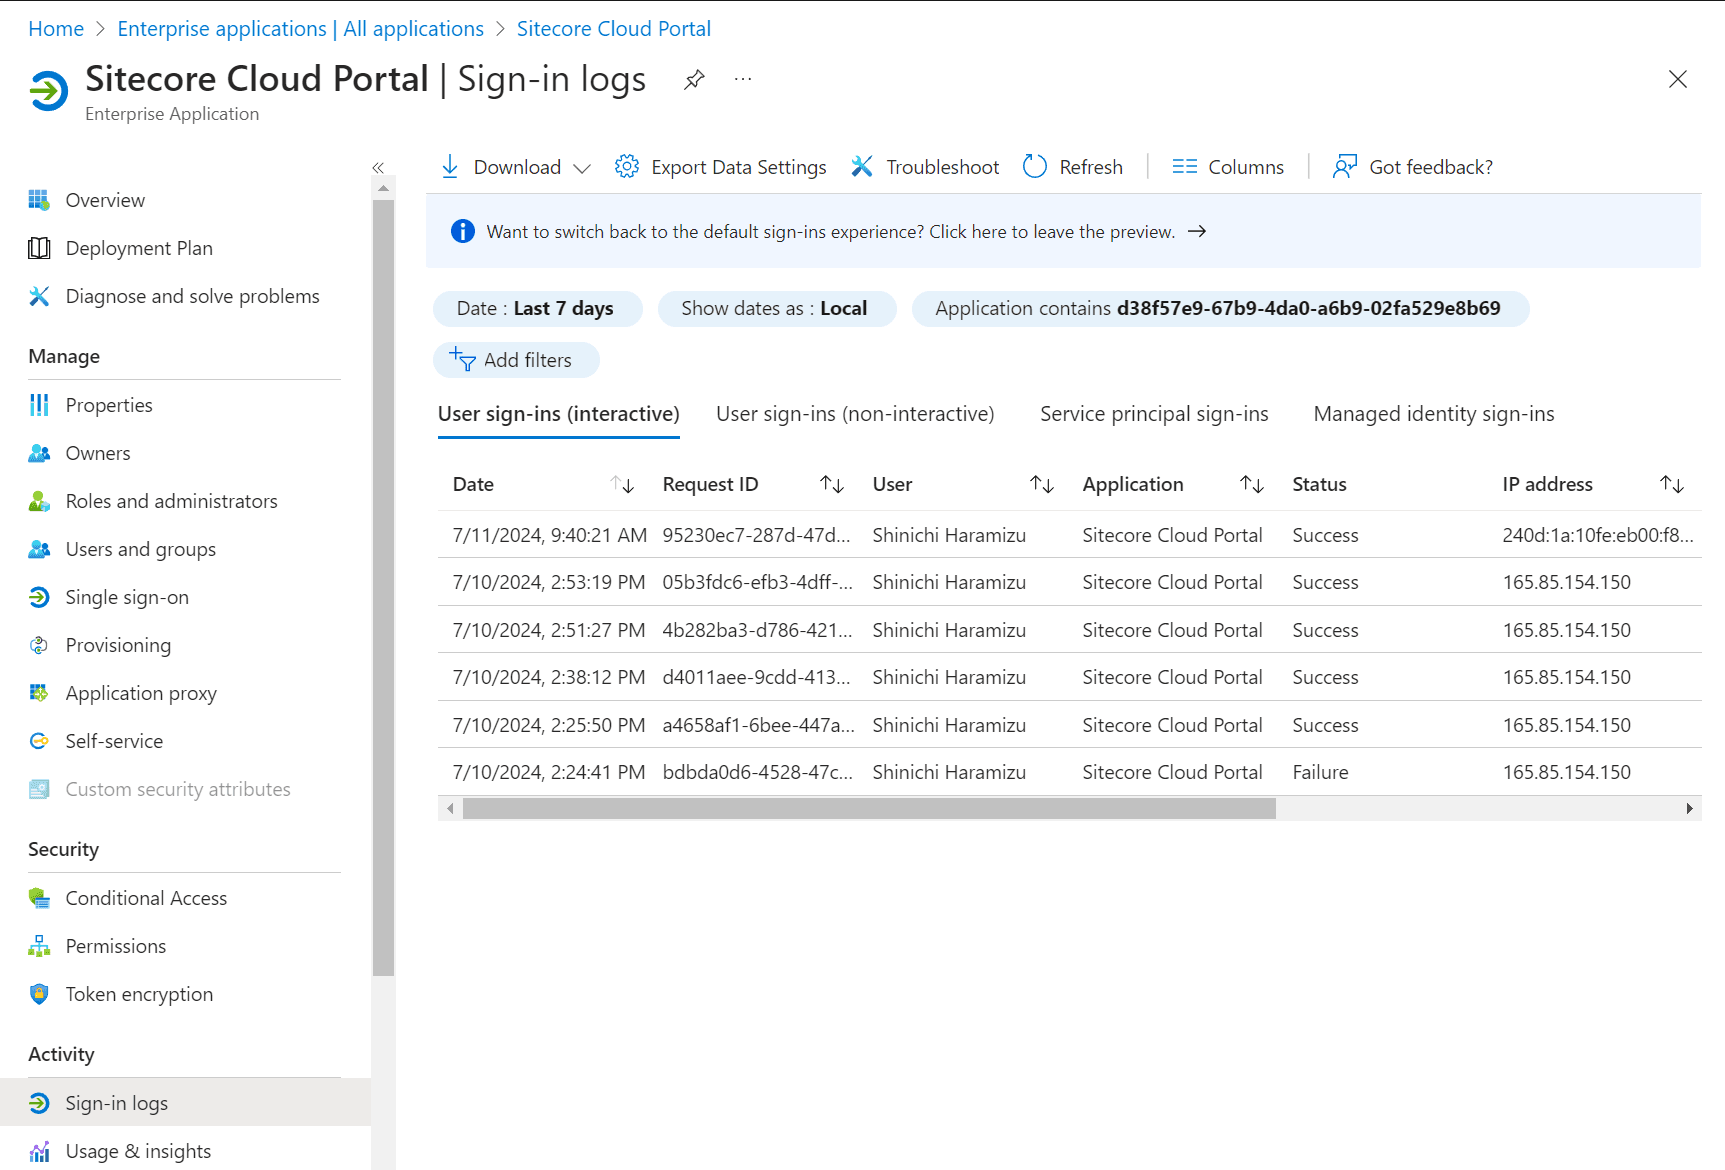Go to Enterprise applications breadcrumb link

click(x=300, y=29)
